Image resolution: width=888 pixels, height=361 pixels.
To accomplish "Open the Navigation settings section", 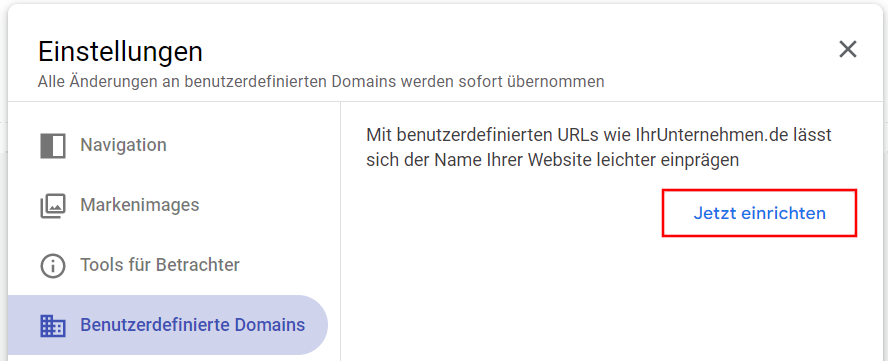I will [x=168, y=145].
